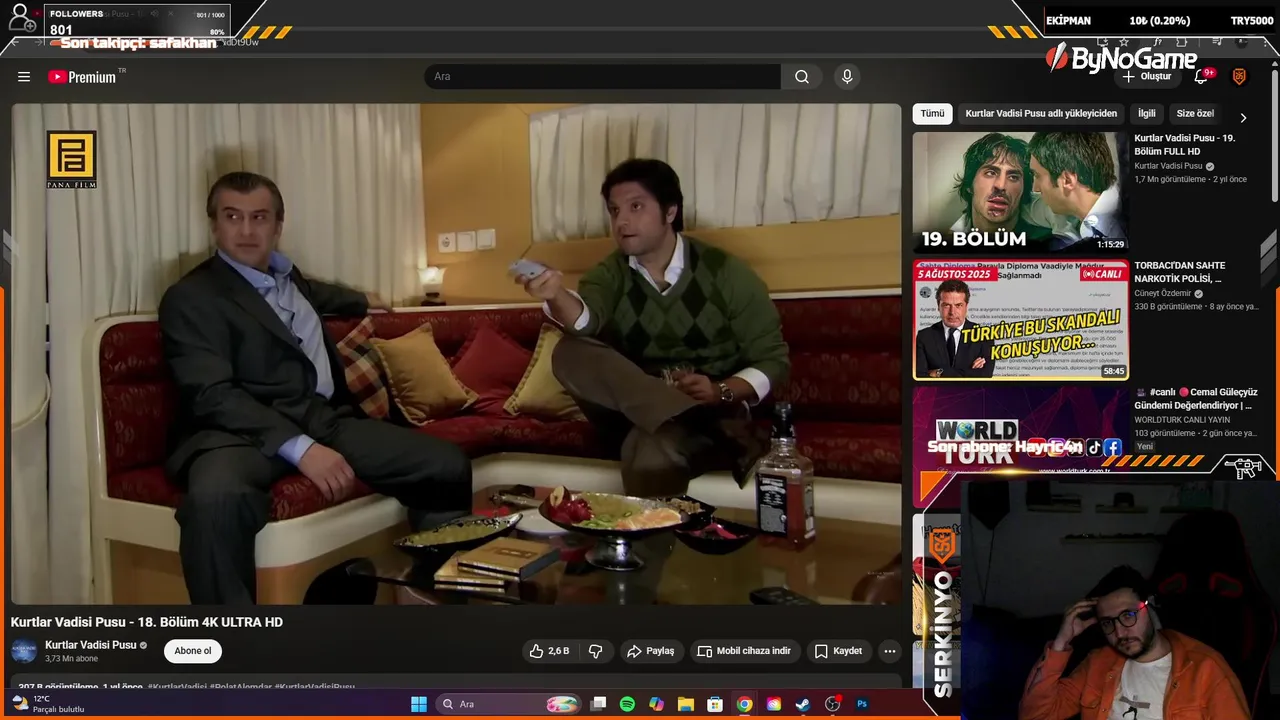Open Task View on the taskbar
The width and height of the screenshot is (1280, 720).
(x=598, y=704)
